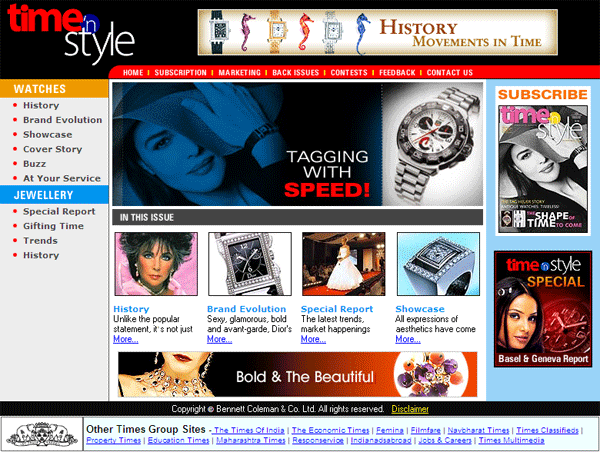Open the runway Special Report thumbnail
Viewport: 600px width, 452px height.
click(x=344, y=264)
